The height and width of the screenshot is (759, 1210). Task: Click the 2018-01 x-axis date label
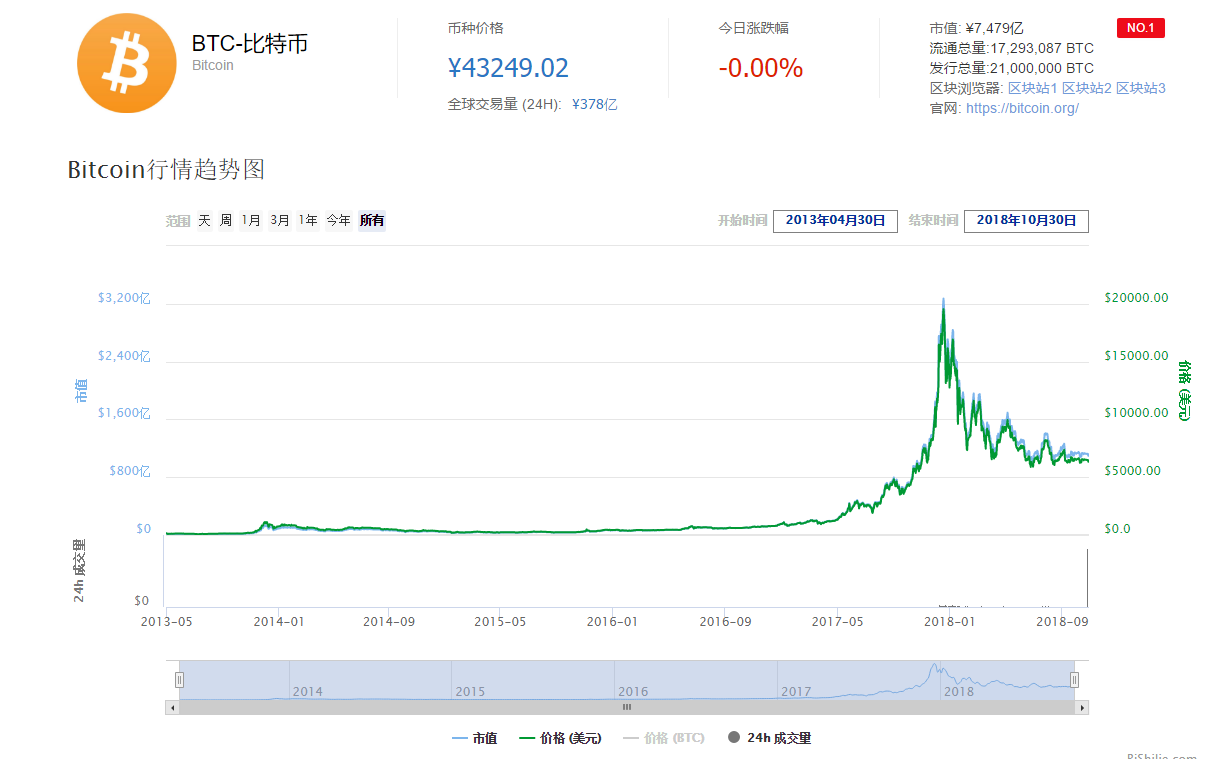pyautogui.click(x=950, y=621)
